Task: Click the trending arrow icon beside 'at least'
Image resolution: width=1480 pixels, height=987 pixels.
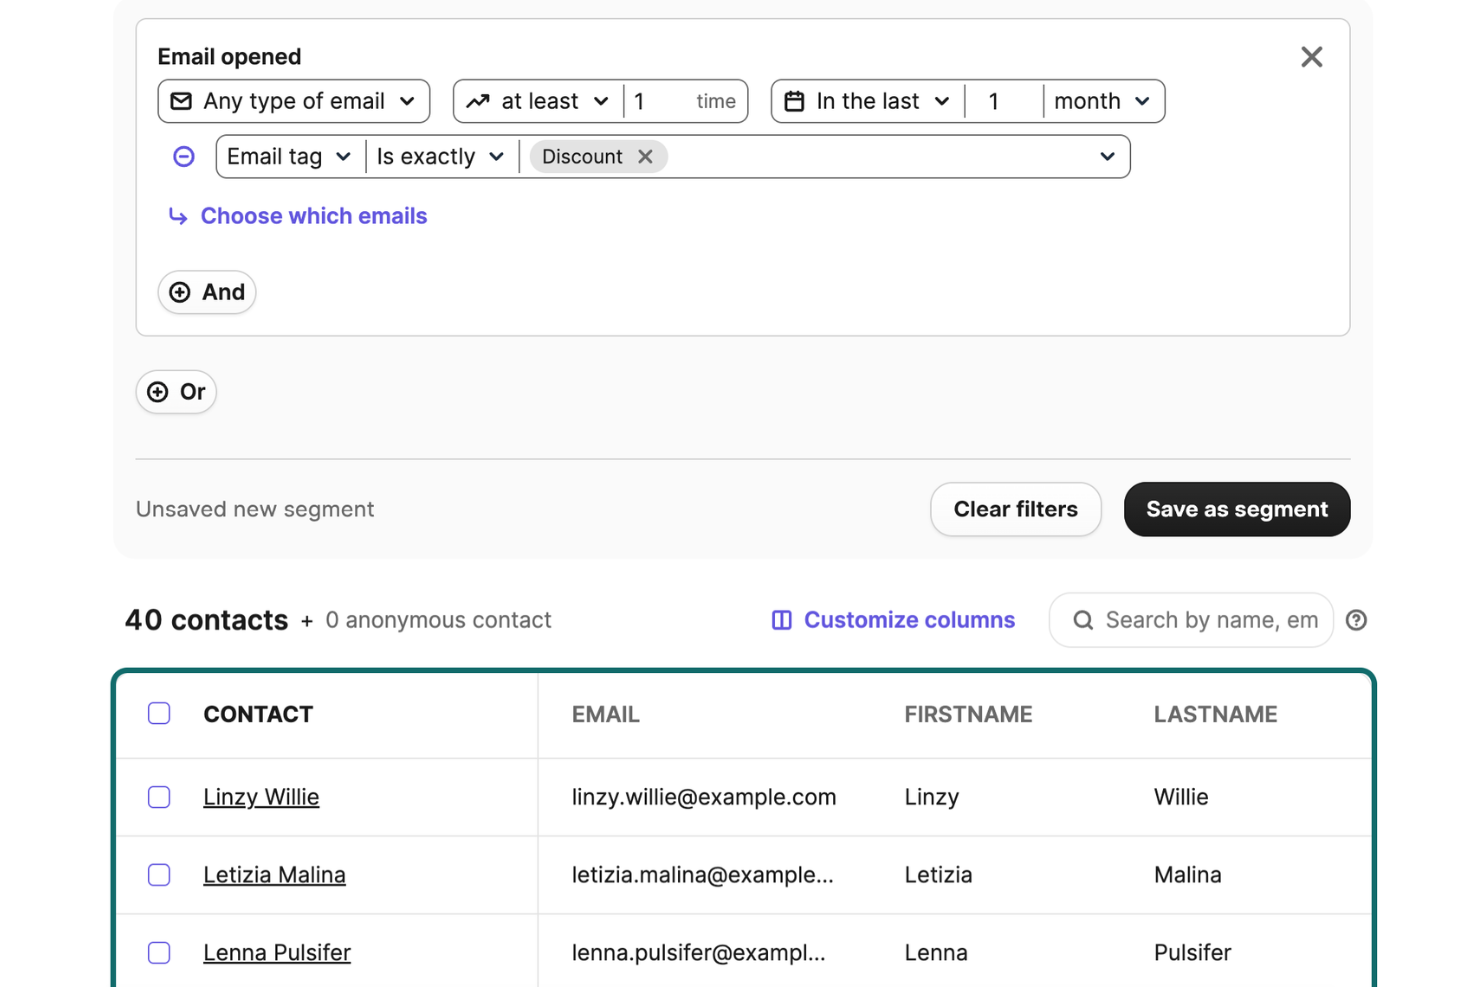Action: coord(479,100)
